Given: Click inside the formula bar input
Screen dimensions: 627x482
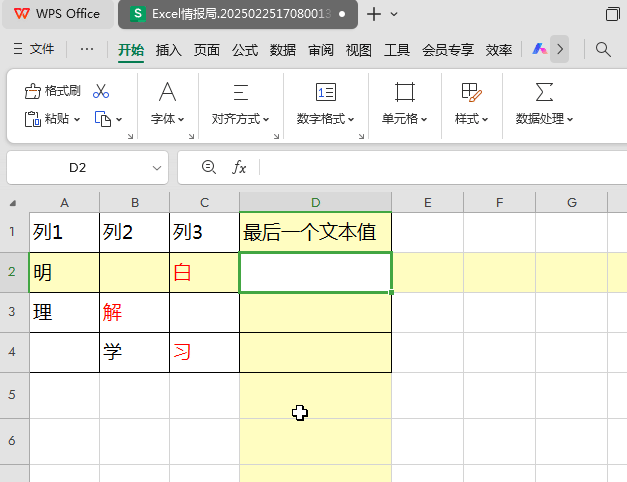Looking at the screenshot, I should pos(440,167).
